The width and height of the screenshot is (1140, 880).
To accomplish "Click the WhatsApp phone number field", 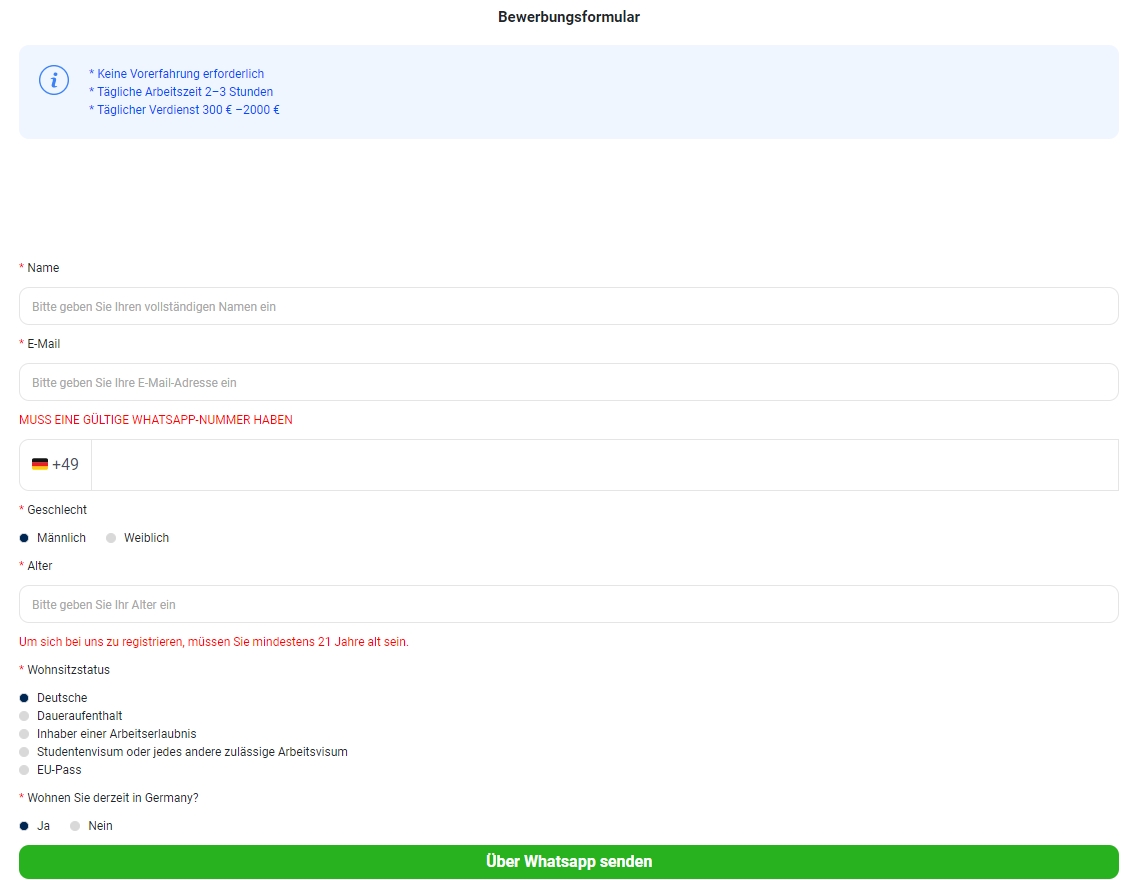I will (605, 465).
